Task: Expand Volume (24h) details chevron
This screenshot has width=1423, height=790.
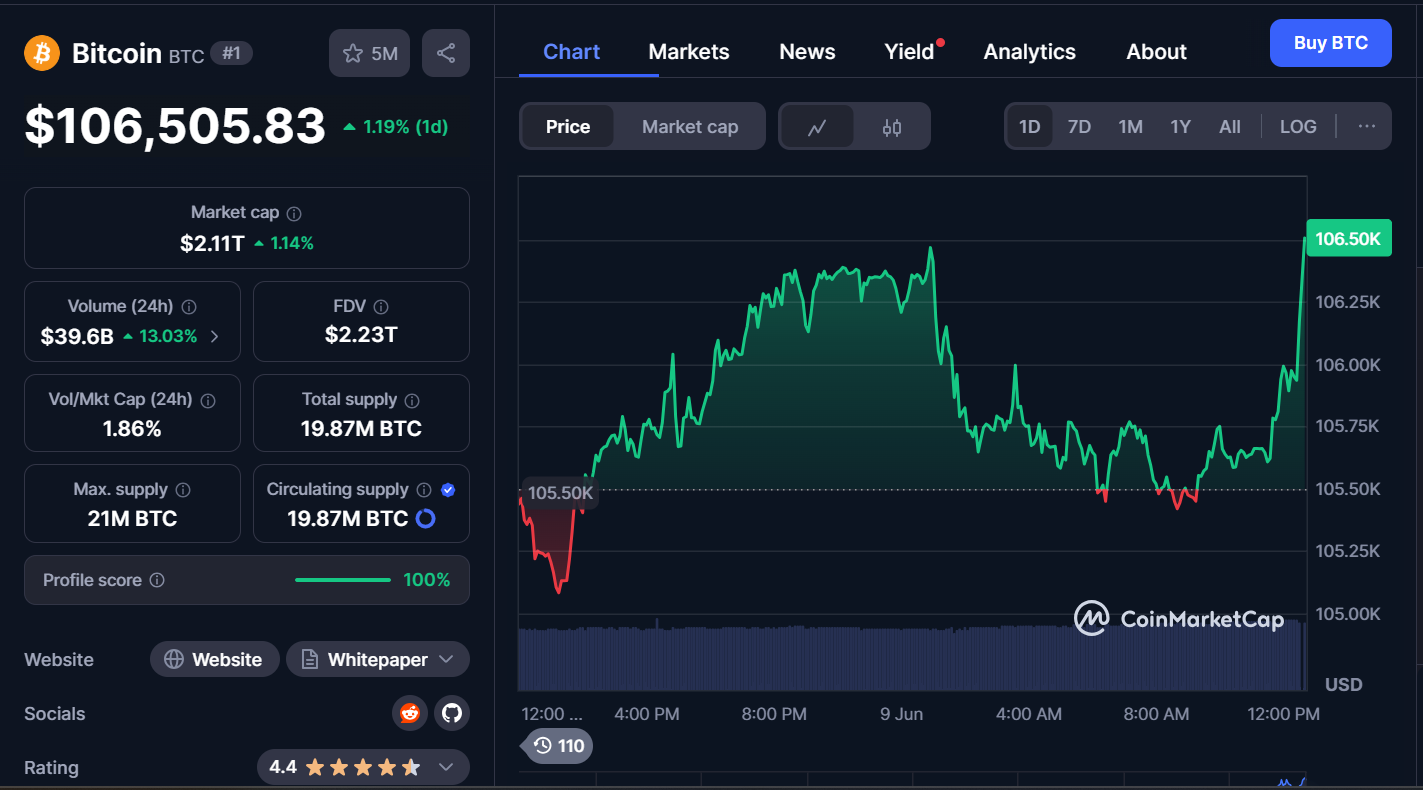Action: pyautogui.click(x=214, y=337)
